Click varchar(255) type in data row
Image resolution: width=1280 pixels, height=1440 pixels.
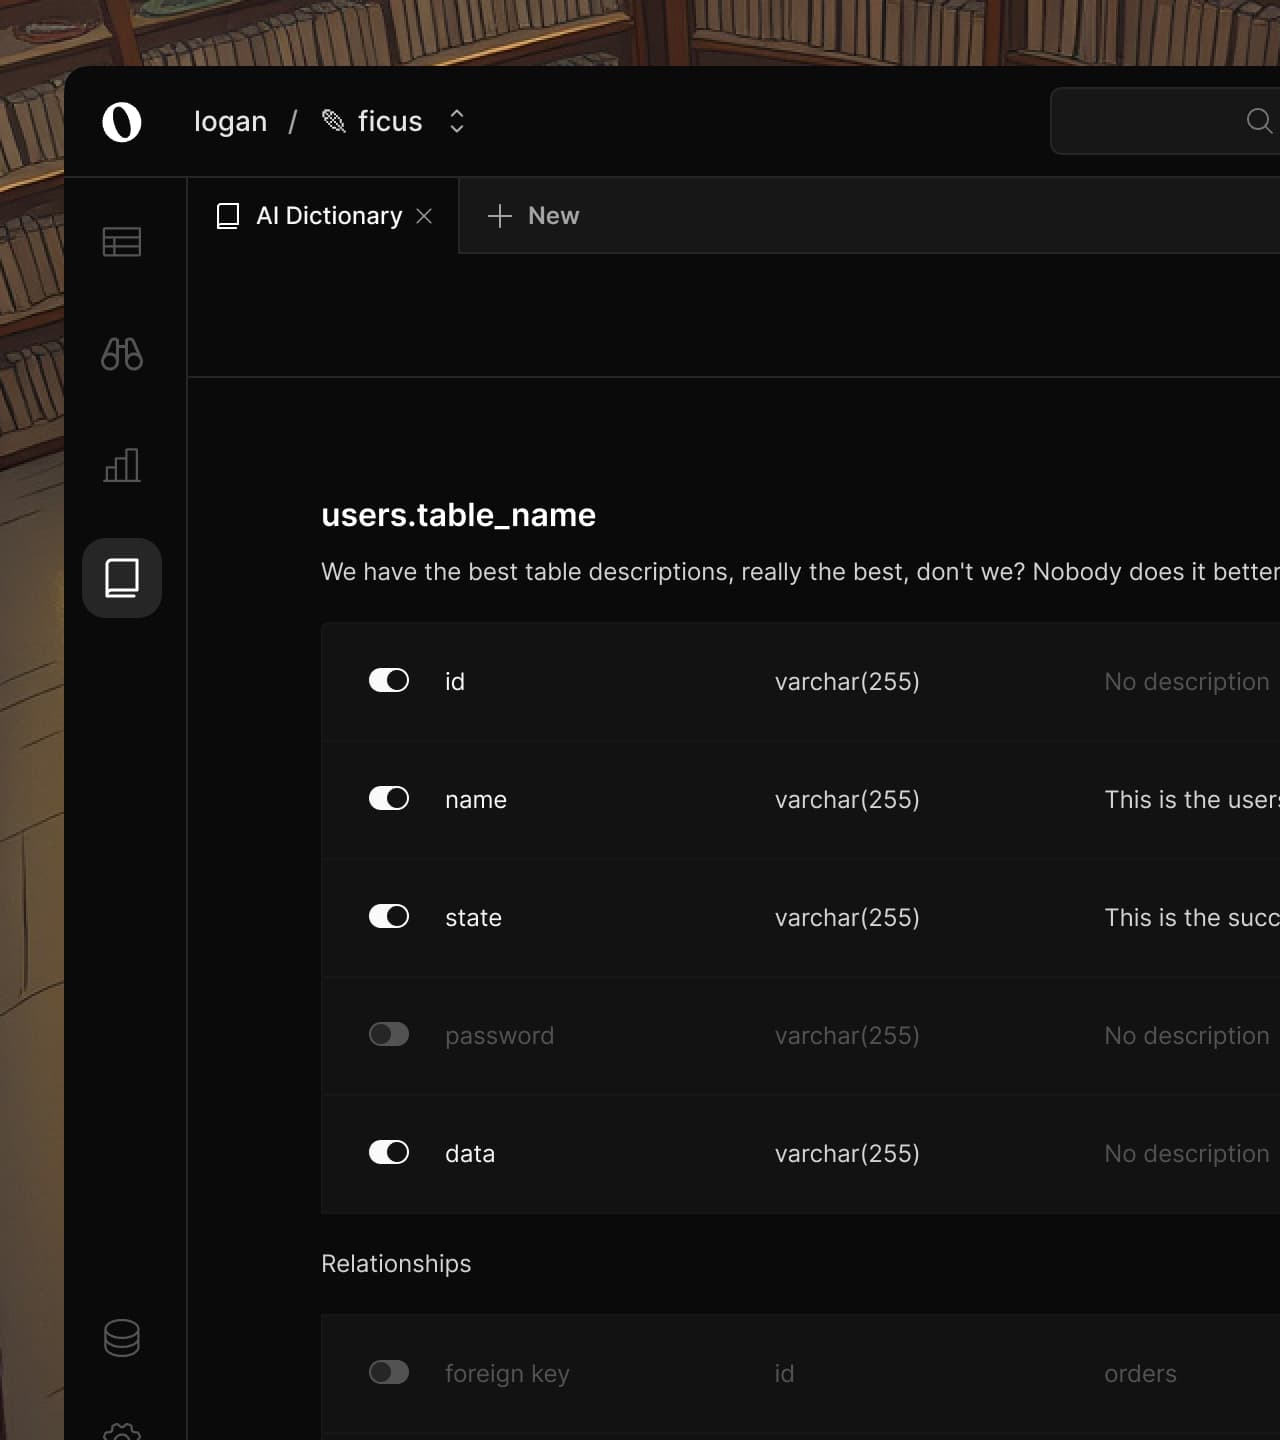847,1154
